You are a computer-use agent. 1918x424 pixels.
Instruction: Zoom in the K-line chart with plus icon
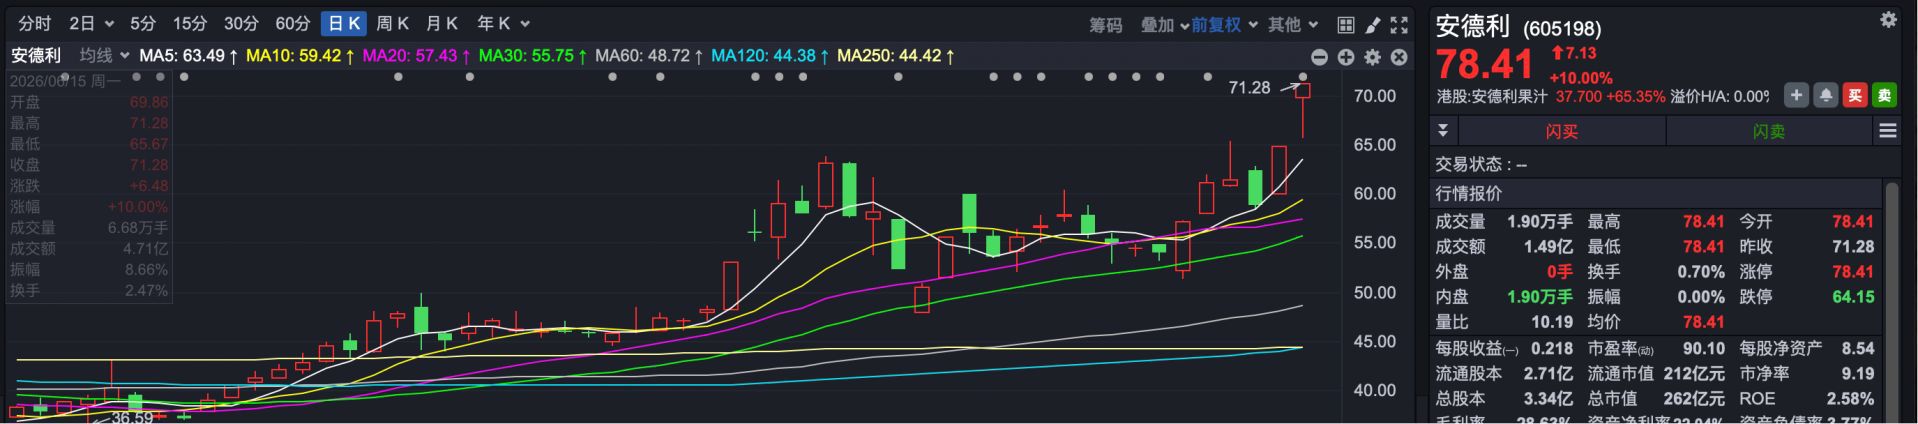tap(1346, 57)
